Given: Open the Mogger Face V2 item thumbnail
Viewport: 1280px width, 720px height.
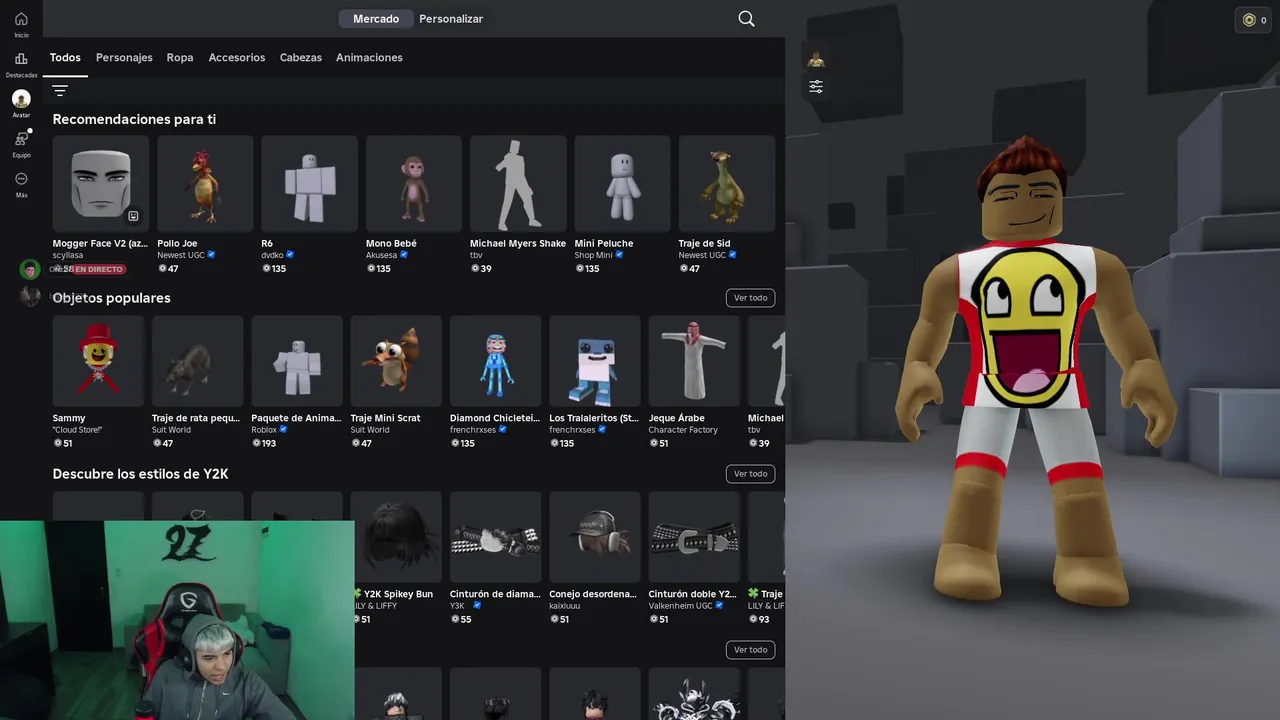Looking at the screenshot, I should (x=101, y=184).
